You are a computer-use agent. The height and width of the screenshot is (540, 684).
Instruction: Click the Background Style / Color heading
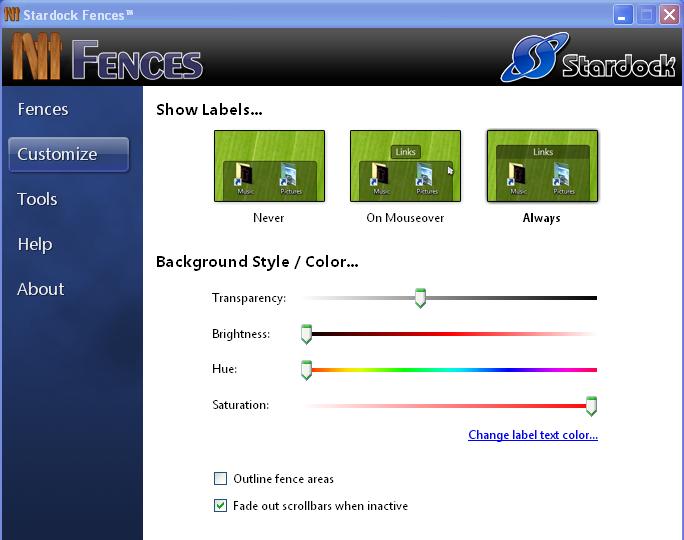[257, 262]
